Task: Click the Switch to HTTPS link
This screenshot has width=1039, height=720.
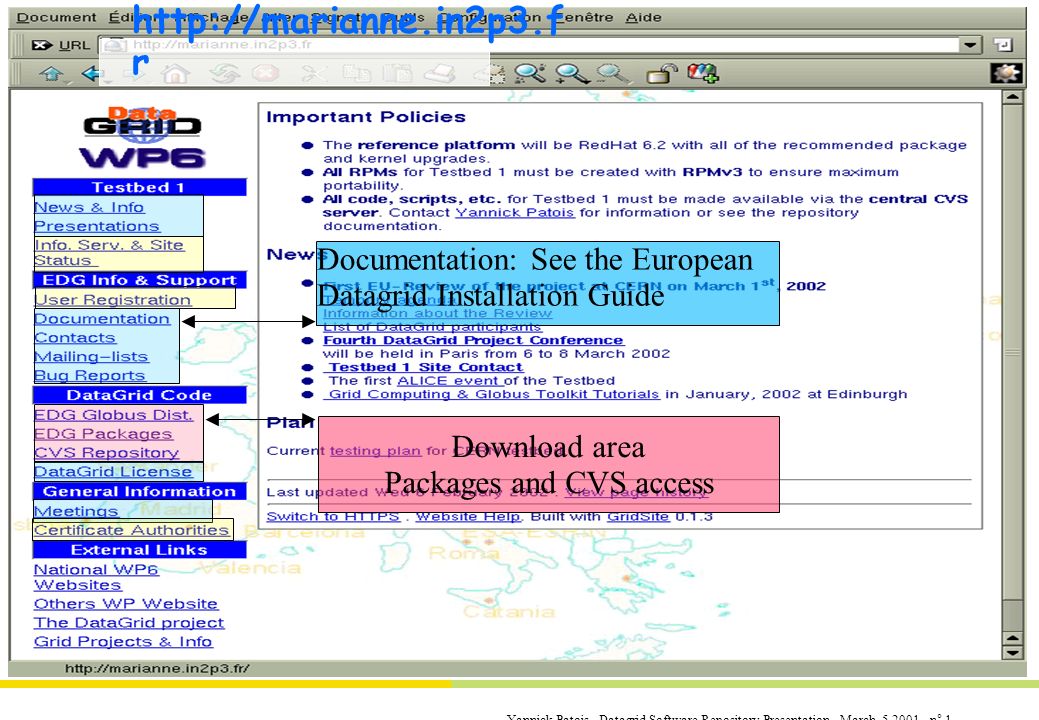Action: (x=333, y=517)
